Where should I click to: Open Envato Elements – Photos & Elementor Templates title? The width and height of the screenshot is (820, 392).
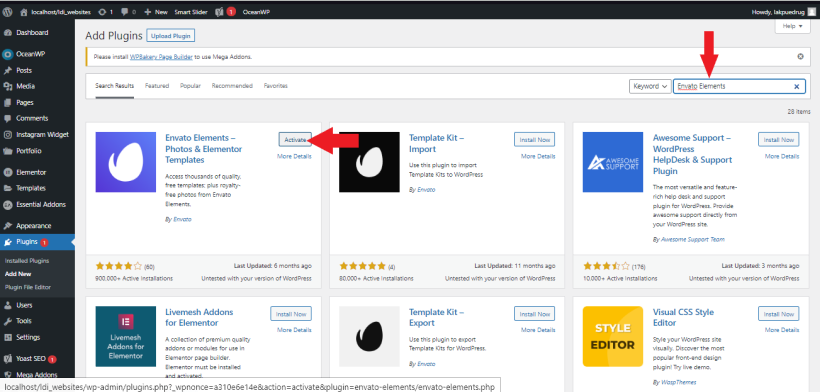click(x=203, y=148)
